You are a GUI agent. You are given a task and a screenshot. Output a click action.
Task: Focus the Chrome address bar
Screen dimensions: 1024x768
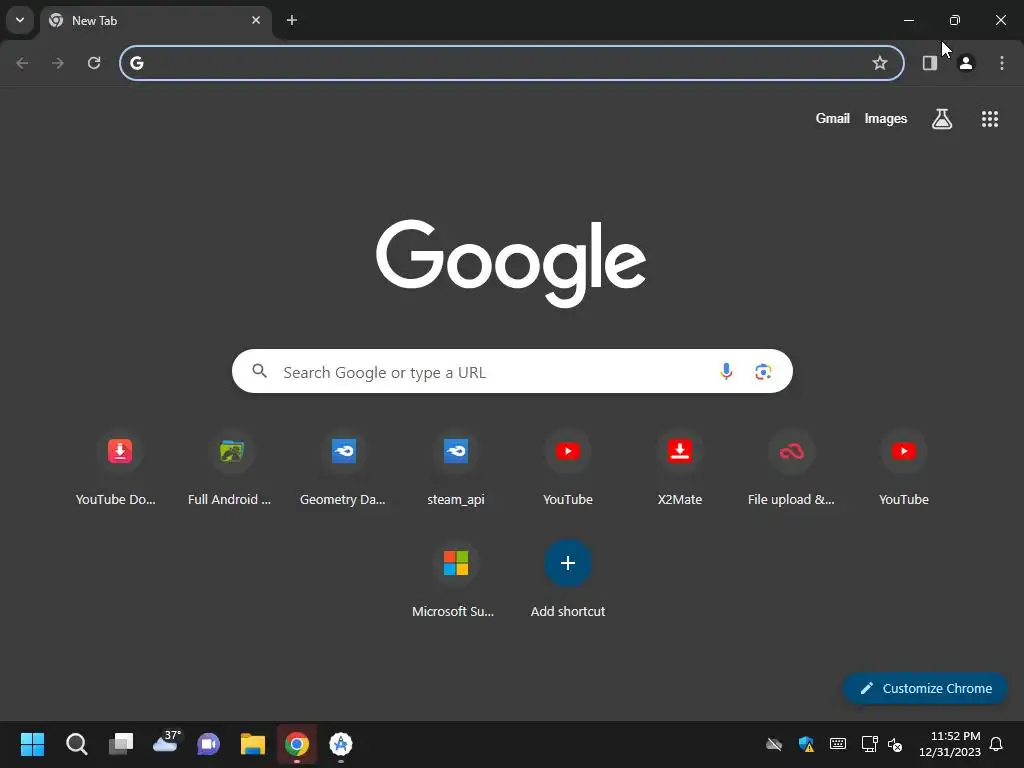(x=511, y=63)
